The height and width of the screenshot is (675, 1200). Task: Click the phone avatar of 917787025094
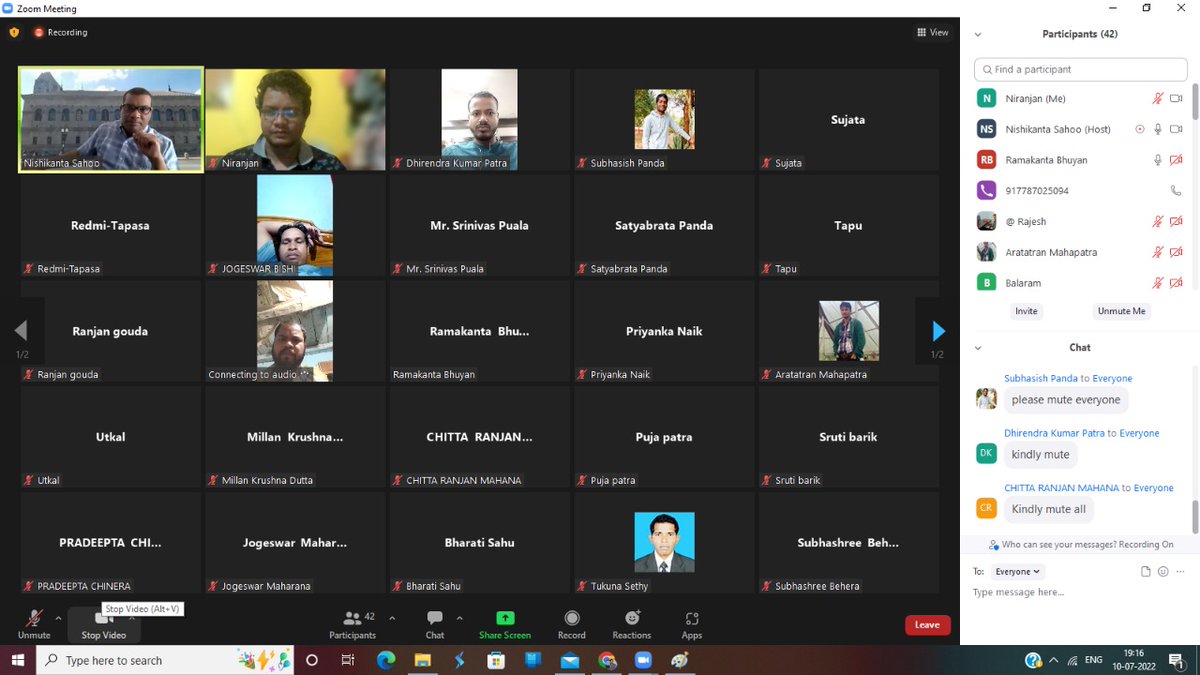[x=987, y=190]
